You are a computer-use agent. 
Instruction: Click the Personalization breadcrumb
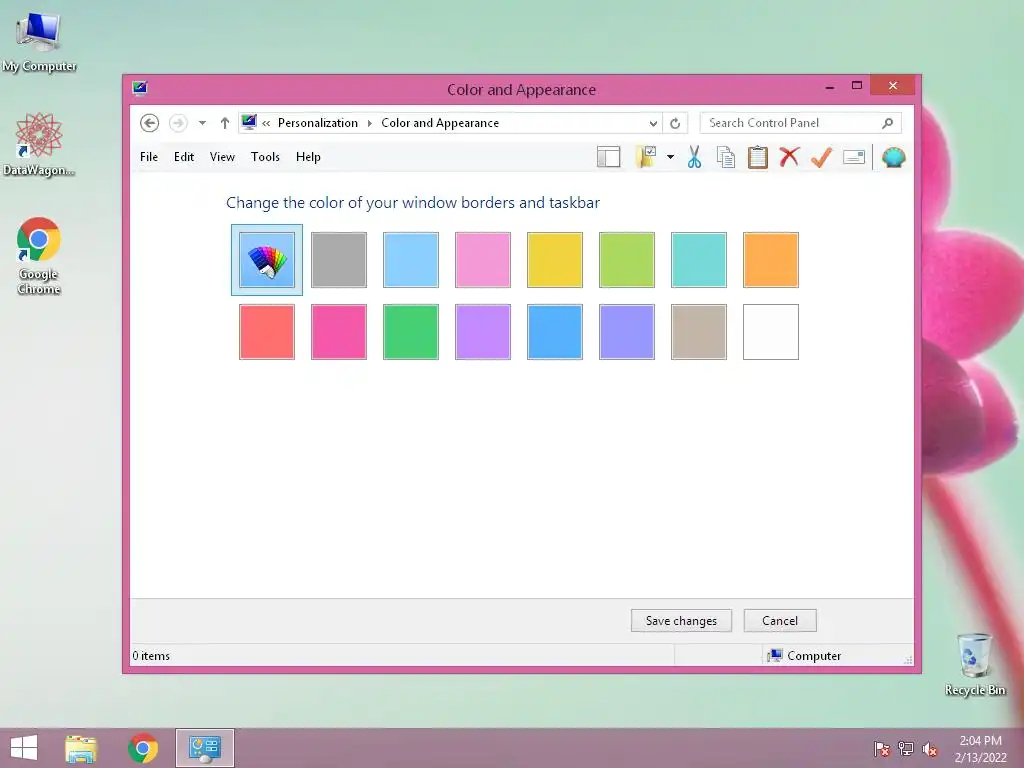point(318,123)
